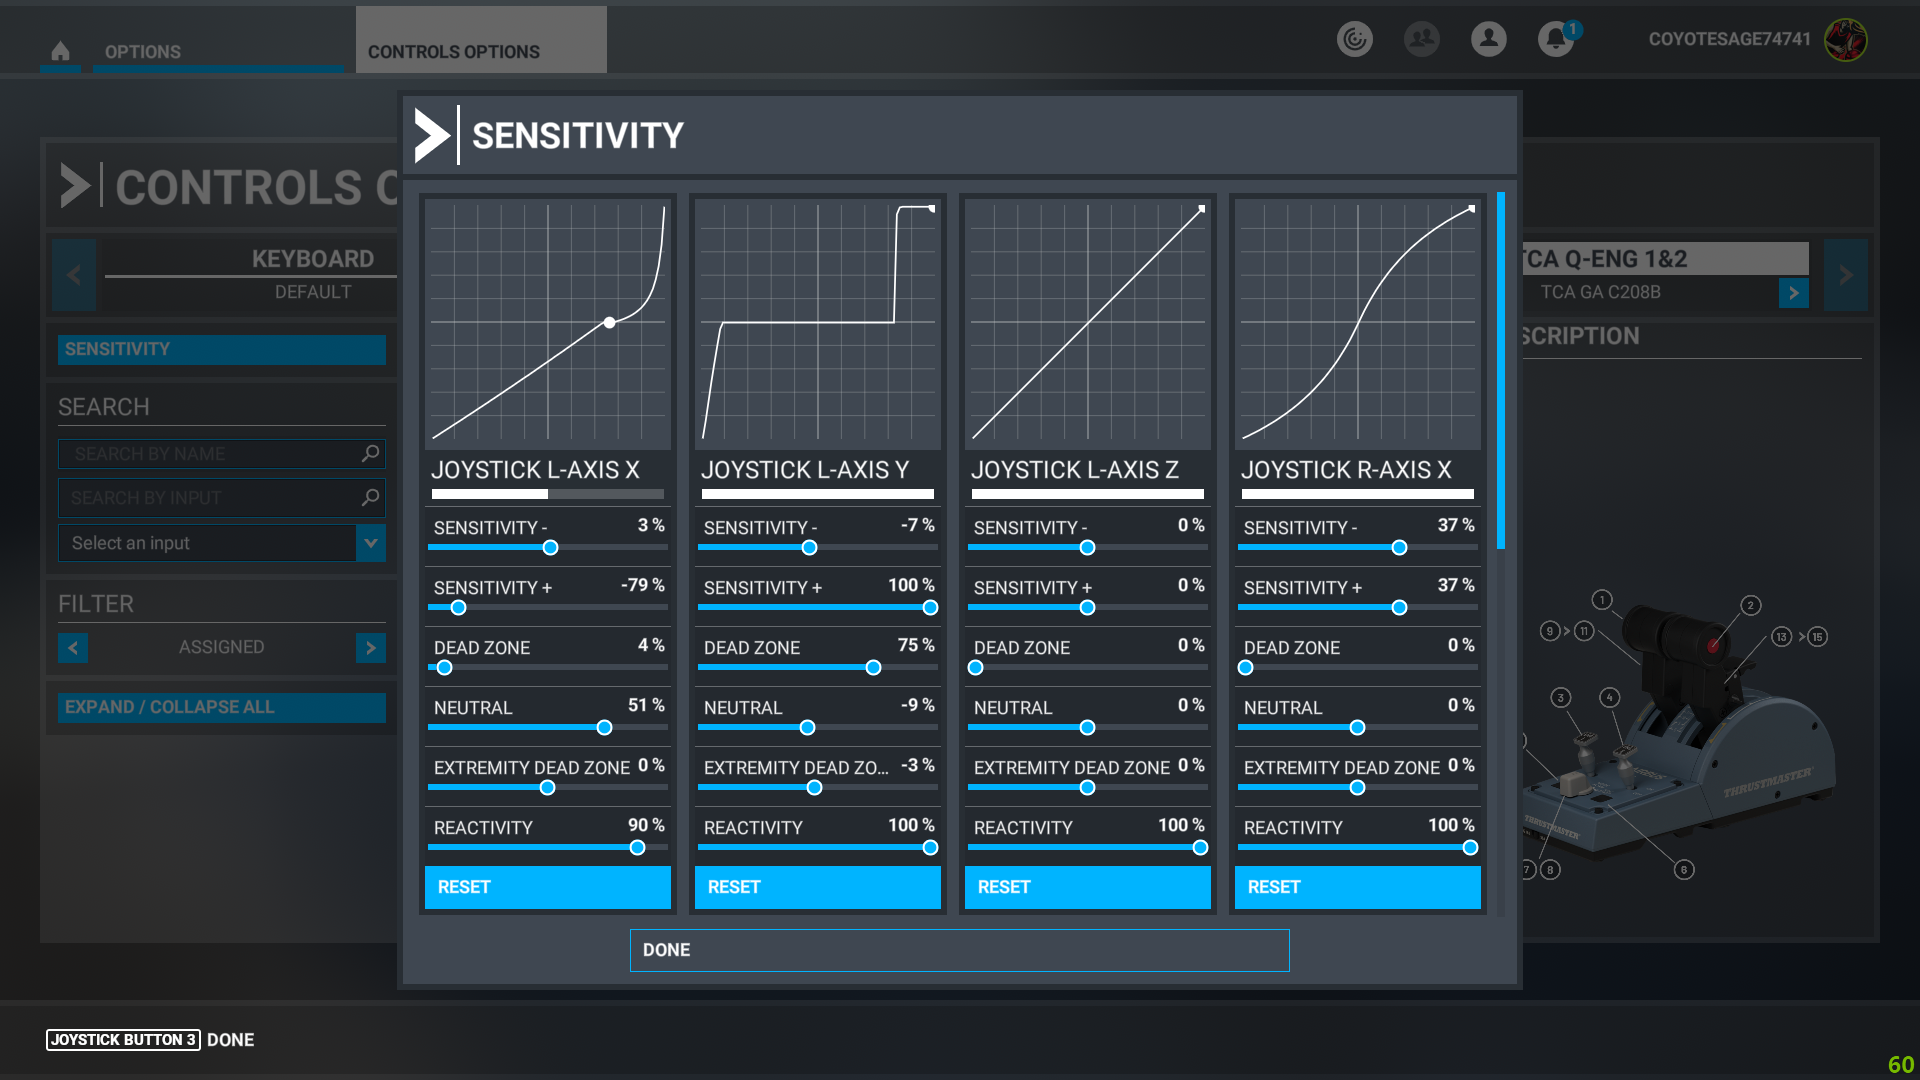Open the friends group icon
The height and width of the screenshot is (1080, 1920).
pyautogui.click(x=1421, y=39)
